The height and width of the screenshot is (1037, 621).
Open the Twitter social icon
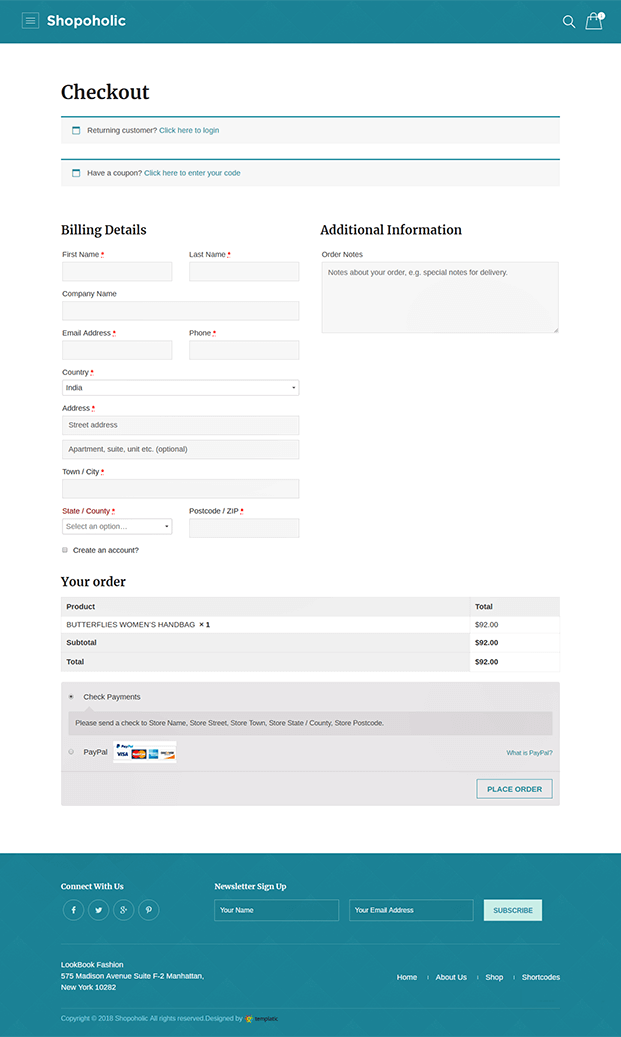[98, 910]
